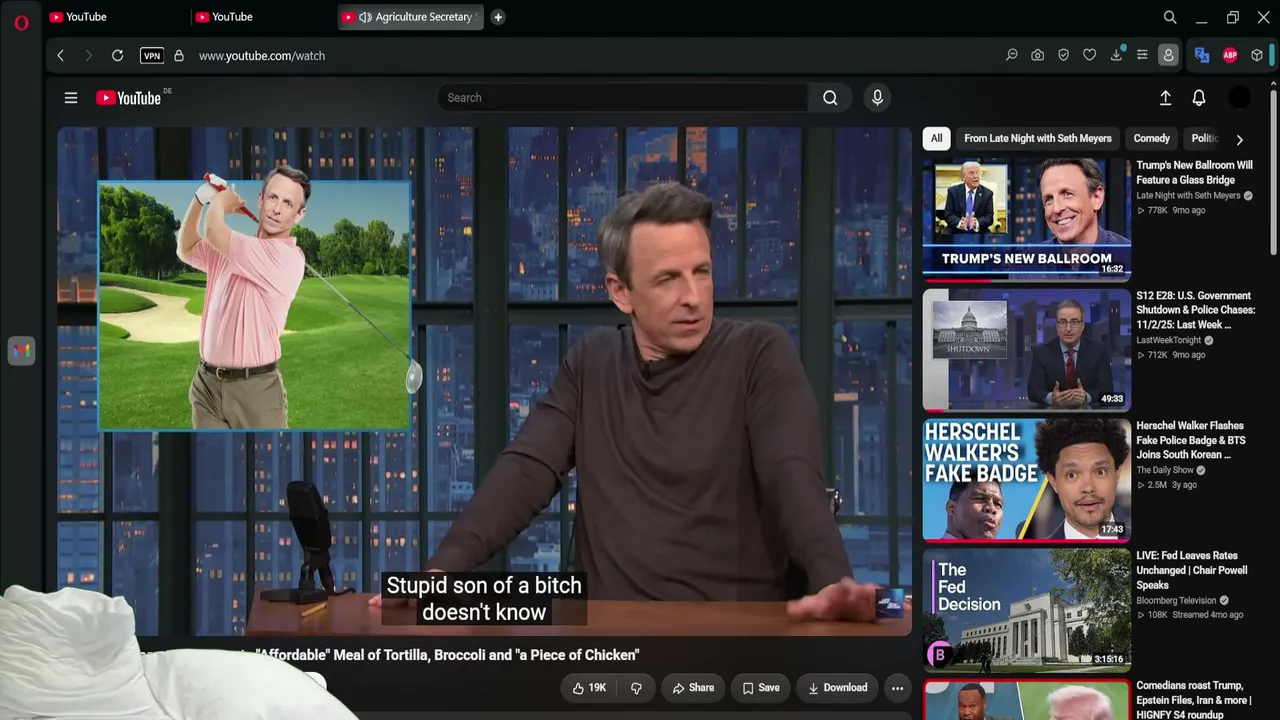Image resolution: width=1280 pixels, height=720 pixels.
Task: Open YouTube notifications bell
Action: pos(1199,98)
